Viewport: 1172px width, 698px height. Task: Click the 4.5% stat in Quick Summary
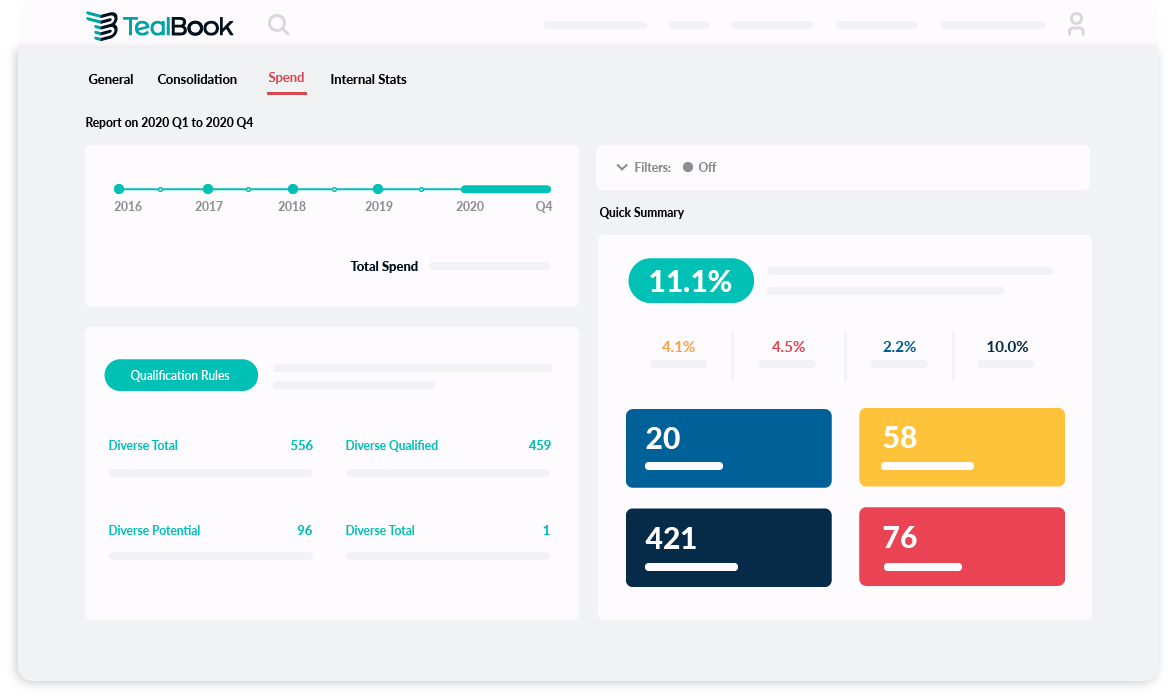[788, 346]
